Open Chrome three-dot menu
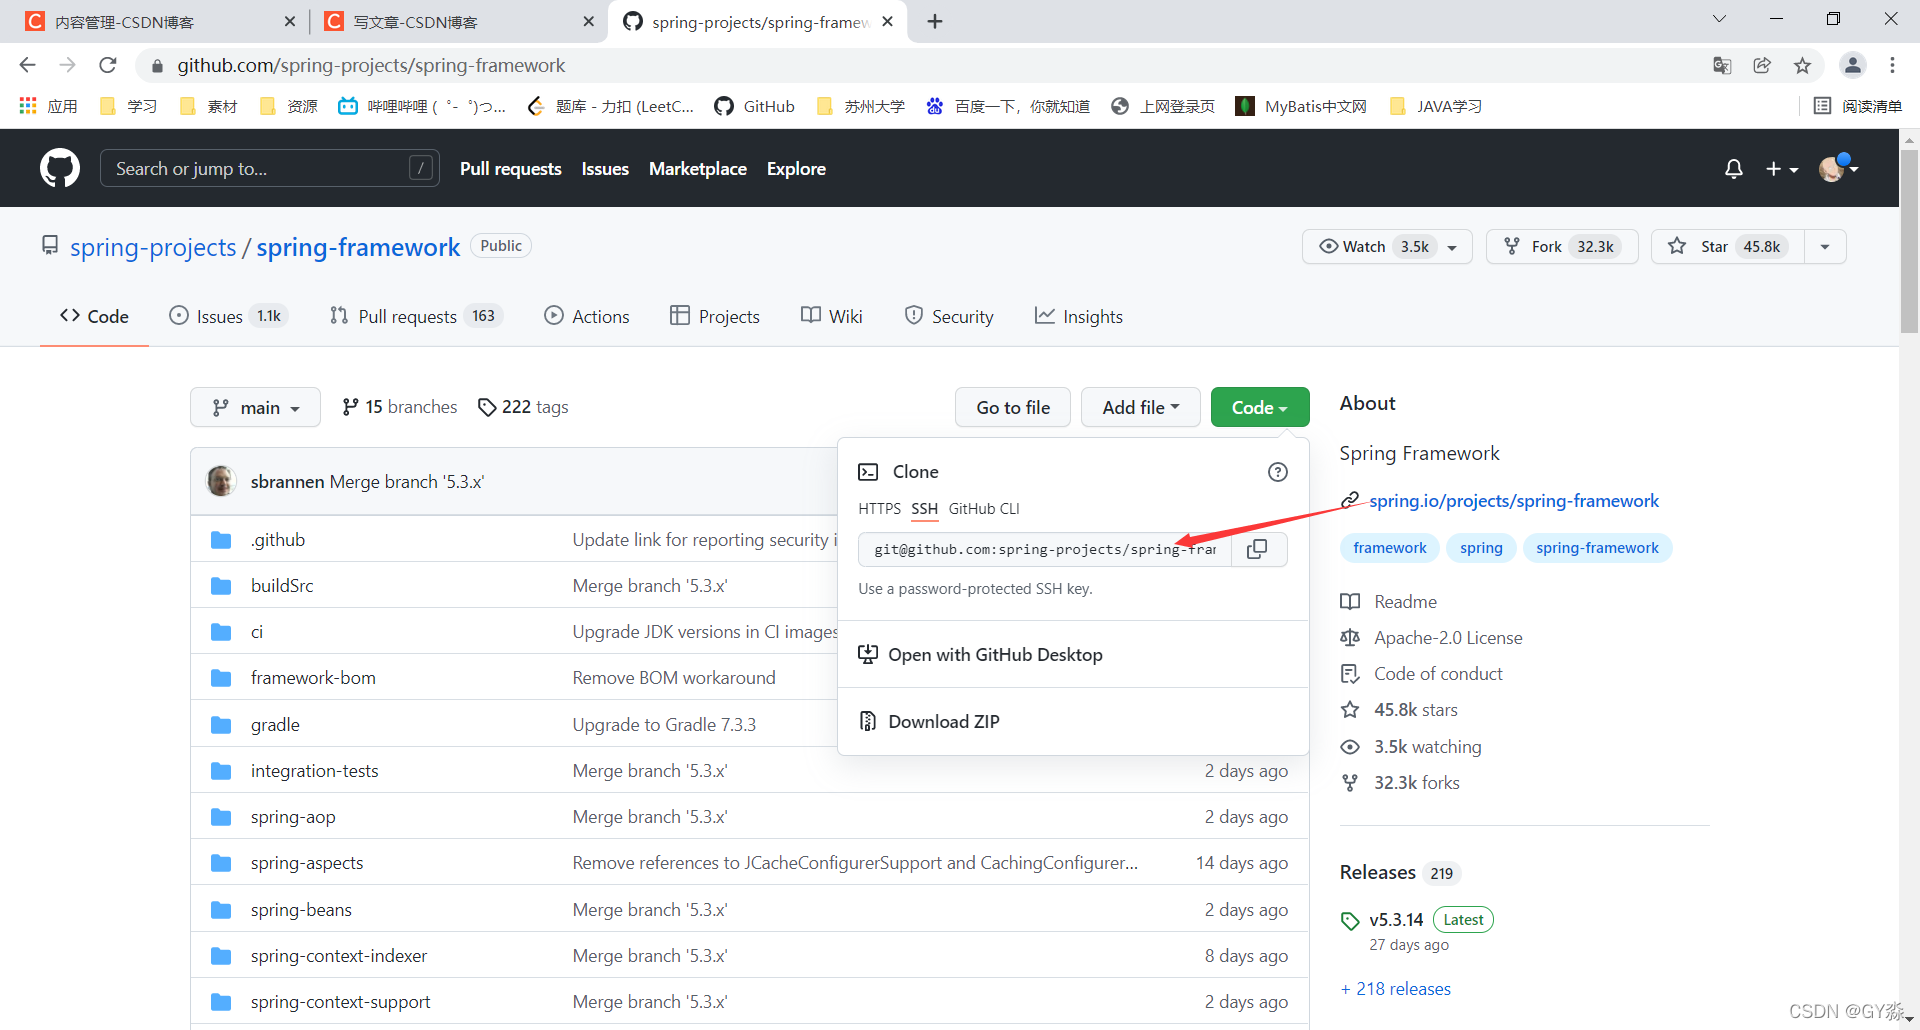Screen dimensions: 1920x1030 (1892, 65)
